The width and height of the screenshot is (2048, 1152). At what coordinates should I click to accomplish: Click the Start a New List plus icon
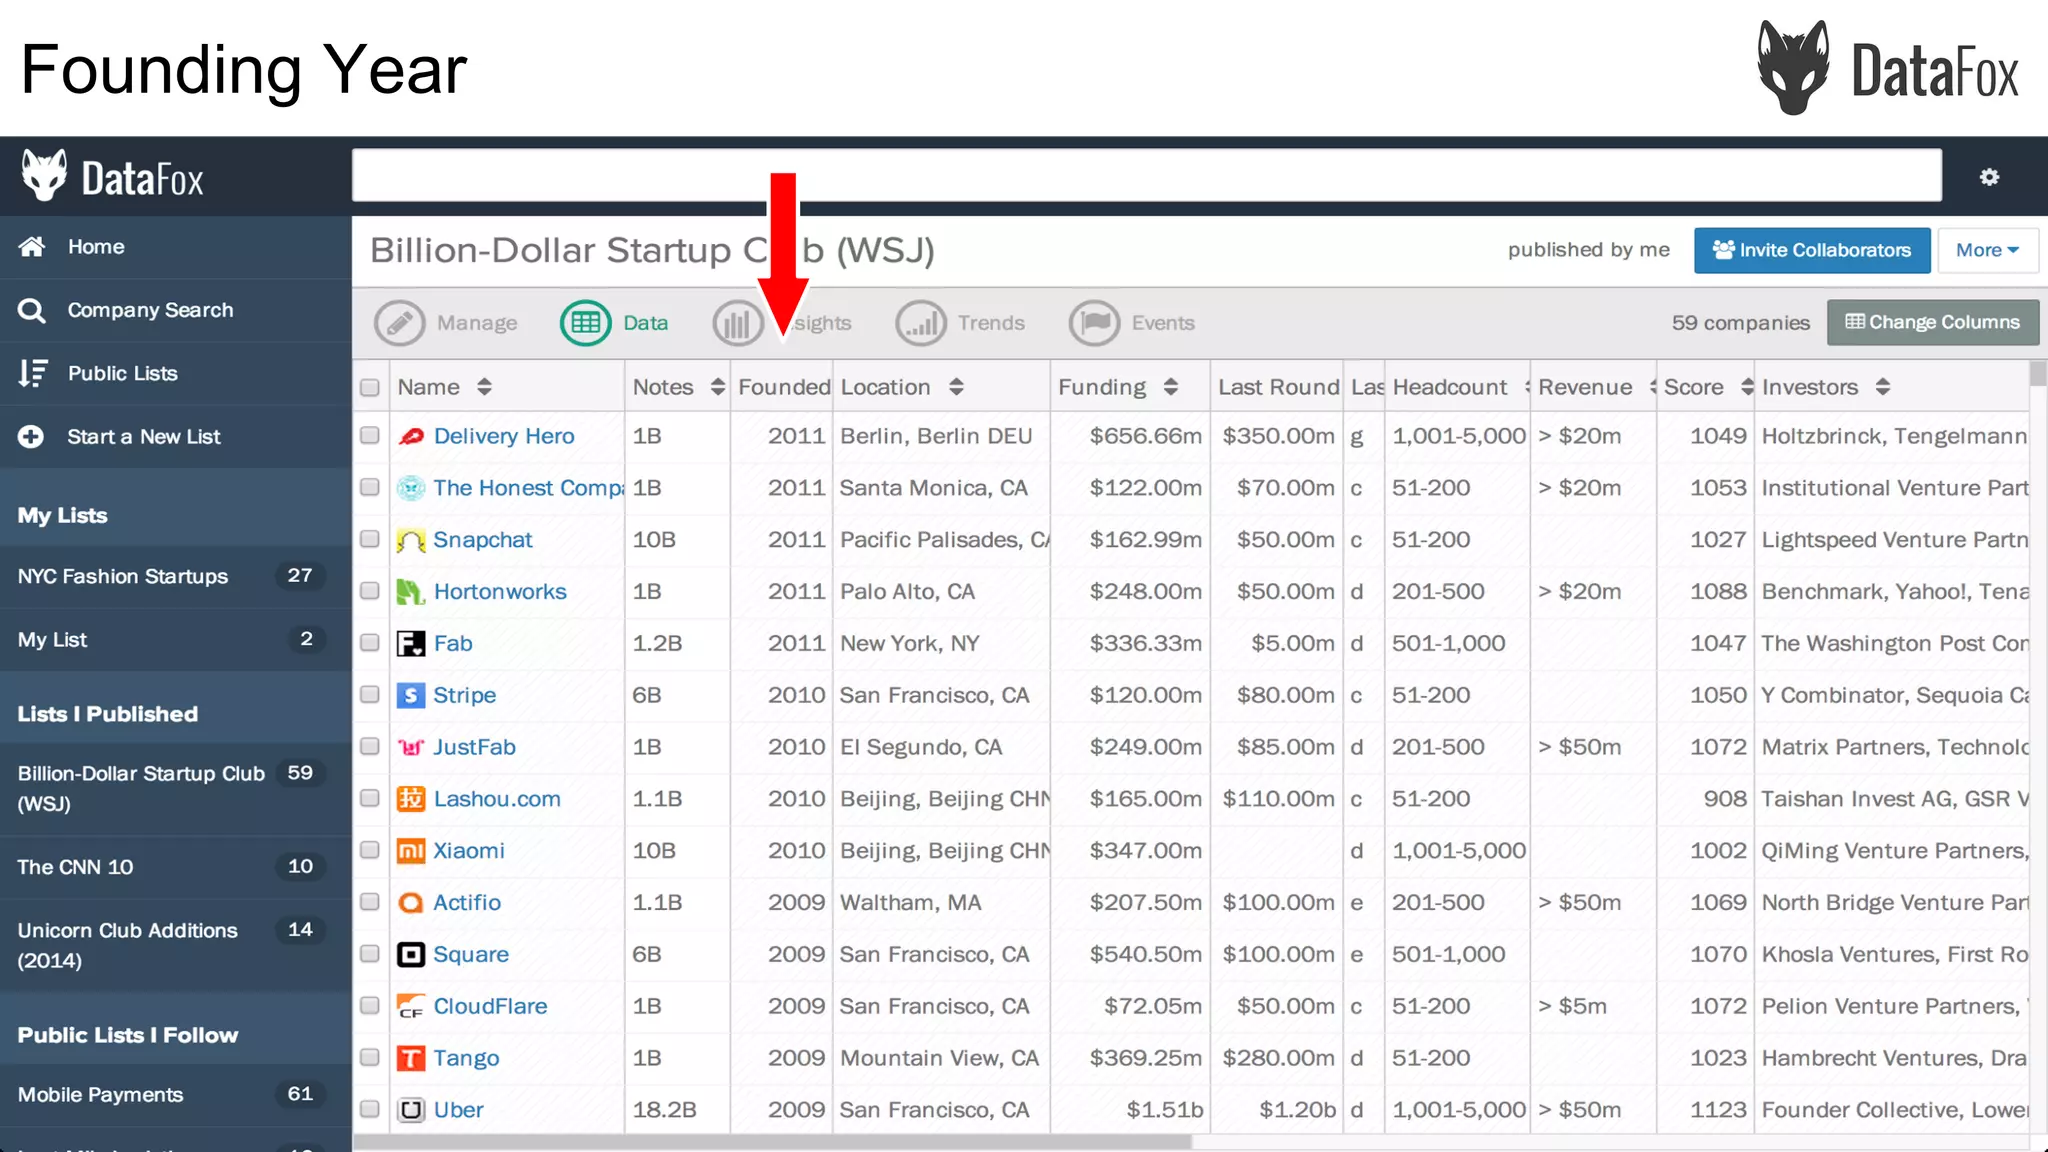point(32,437)
